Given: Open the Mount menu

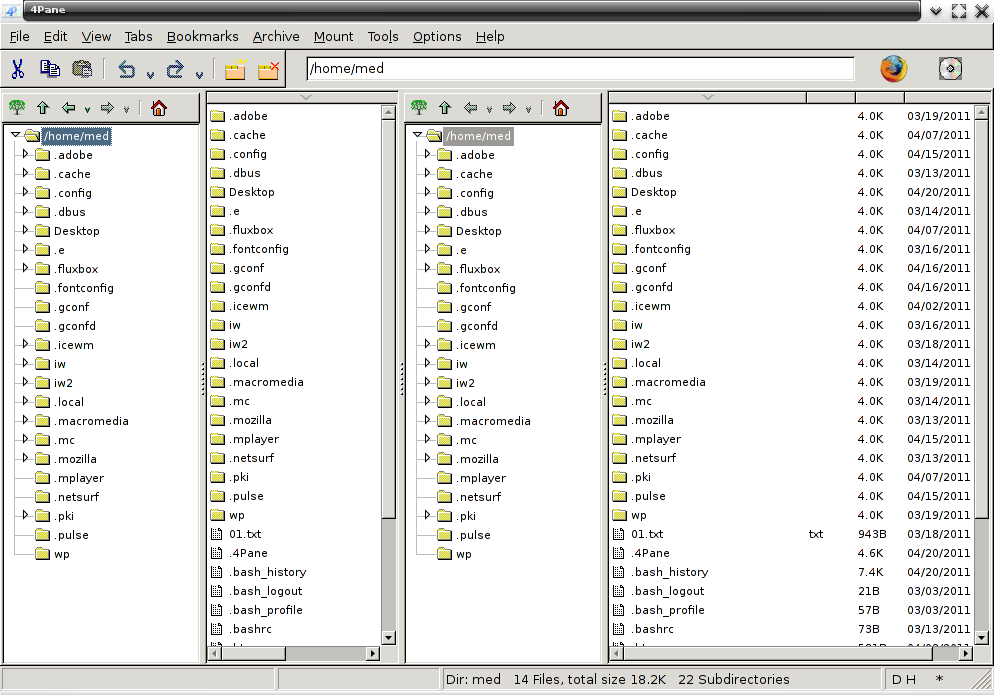Looking at the screenshot, I should (x=333, y=36).
